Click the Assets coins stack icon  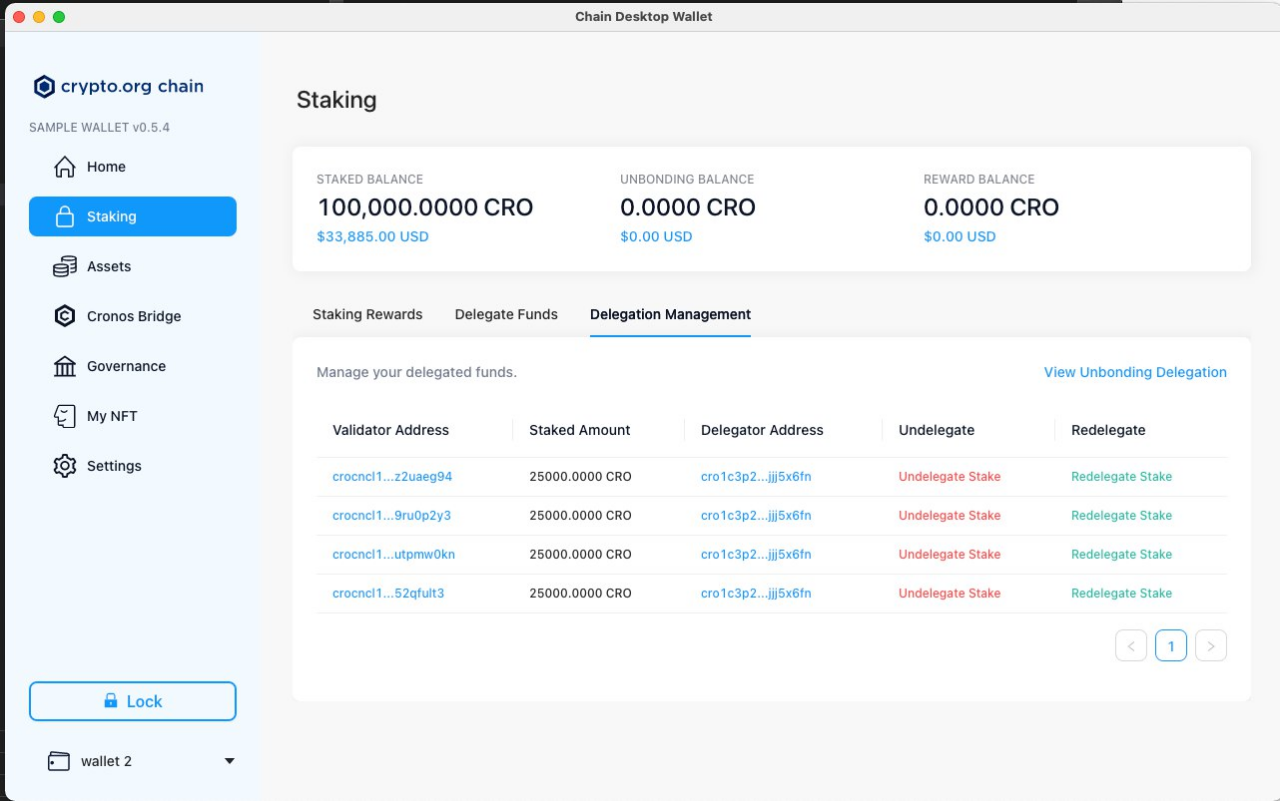[x=65, y=267]
